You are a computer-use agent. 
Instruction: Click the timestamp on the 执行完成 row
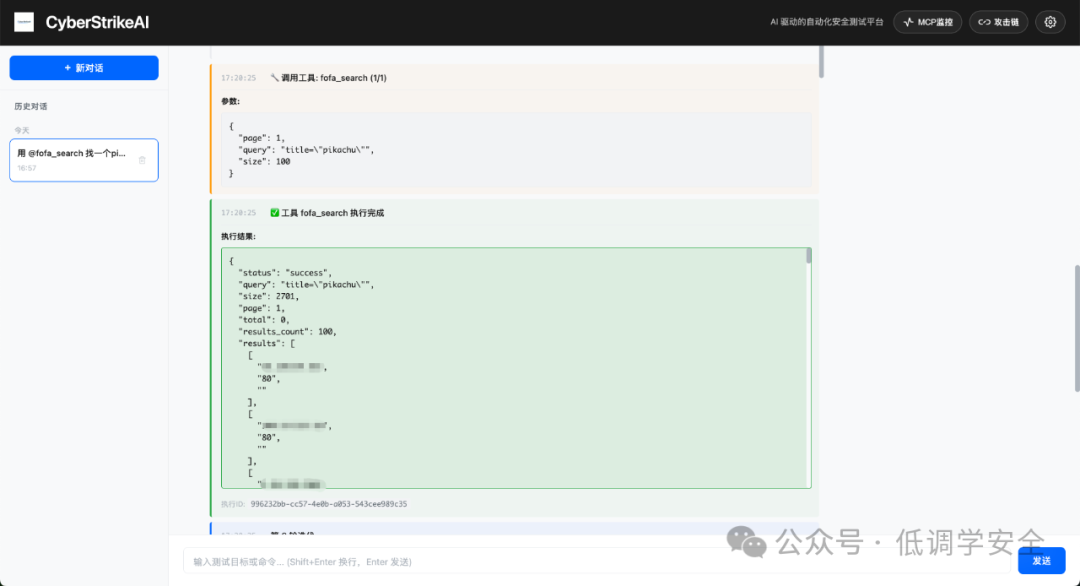coord(238,213)
